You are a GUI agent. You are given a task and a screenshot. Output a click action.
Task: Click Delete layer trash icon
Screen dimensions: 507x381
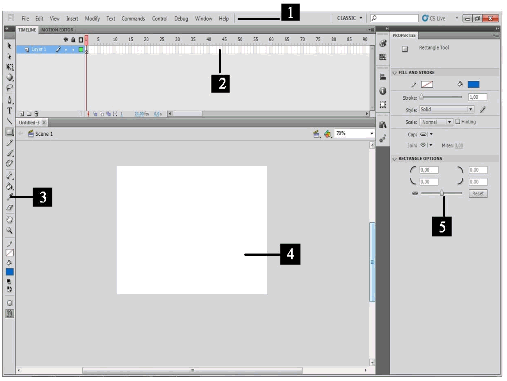(36, 114)
